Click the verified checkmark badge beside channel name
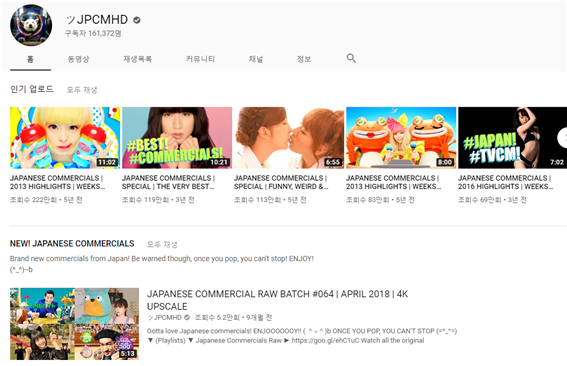This screenshot has height=366, width=567. 137,20
